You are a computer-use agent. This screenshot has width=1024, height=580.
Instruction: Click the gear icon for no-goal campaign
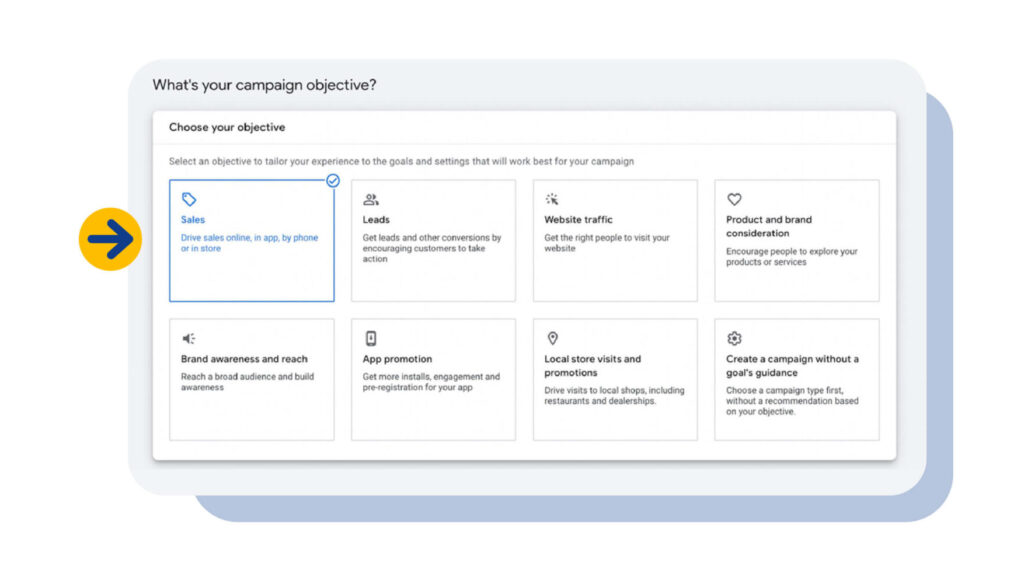pyautogui.click(x=734, y=338)
